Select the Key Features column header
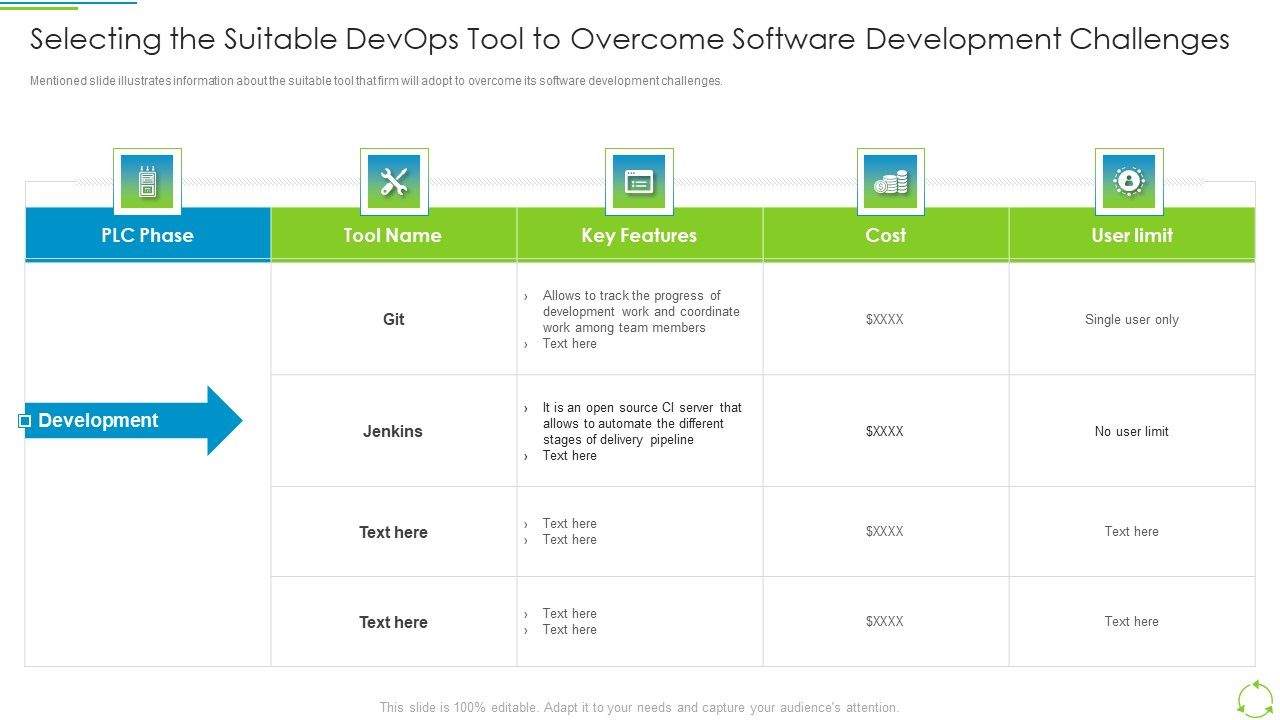The width and height of the screenshot is (1280, 720). (x=639, y=235)
